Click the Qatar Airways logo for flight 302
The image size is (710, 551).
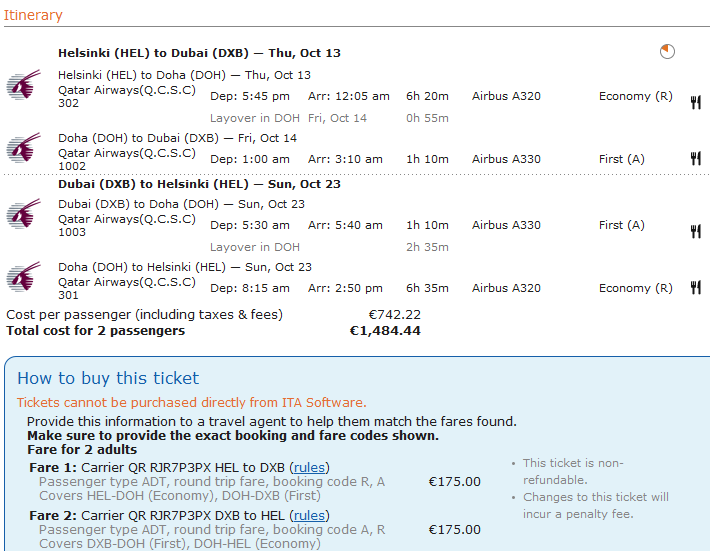22,86
